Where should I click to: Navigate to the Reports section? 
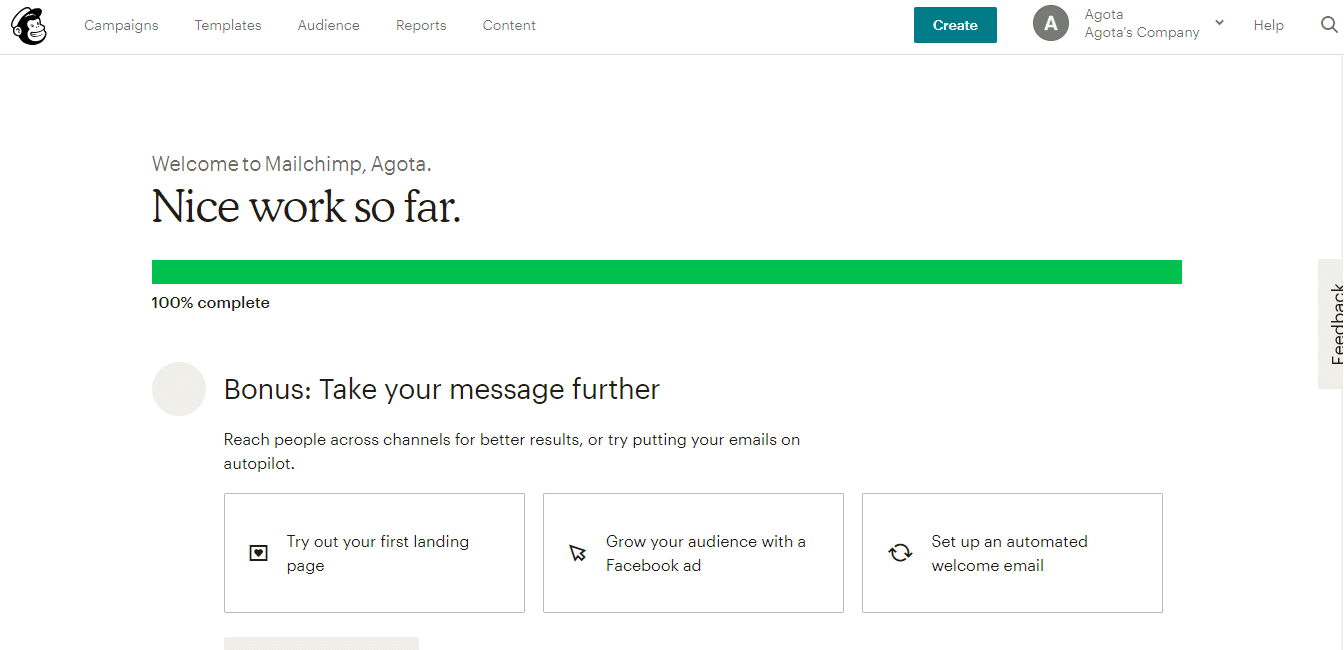420,25
